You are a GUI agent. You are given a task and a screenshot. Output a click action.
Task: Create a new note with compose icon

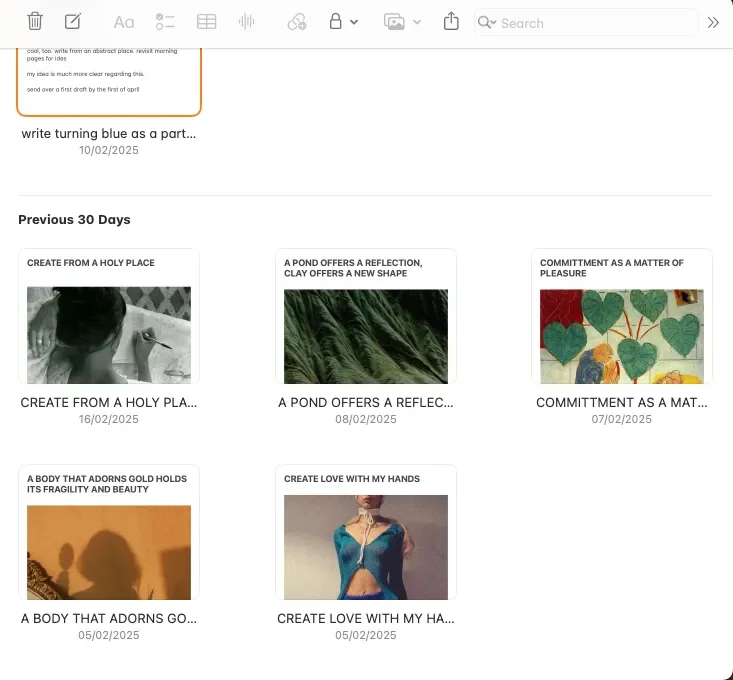click(x=73, y=21)
